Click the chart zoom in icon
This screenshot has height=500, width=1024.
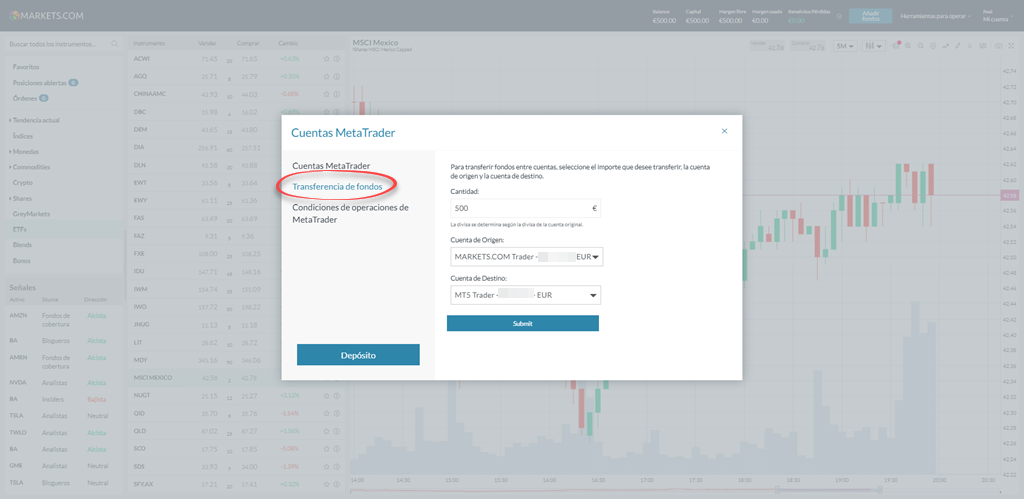(x=908, y=46)
